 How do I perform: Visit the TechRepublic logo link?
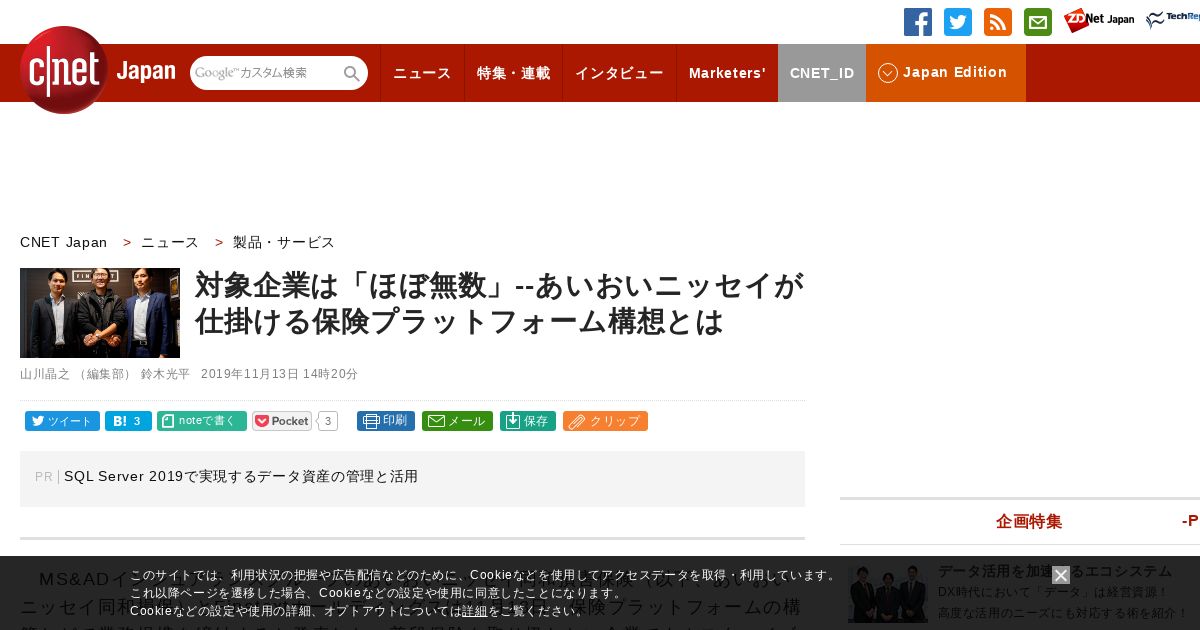[1173, 20]
